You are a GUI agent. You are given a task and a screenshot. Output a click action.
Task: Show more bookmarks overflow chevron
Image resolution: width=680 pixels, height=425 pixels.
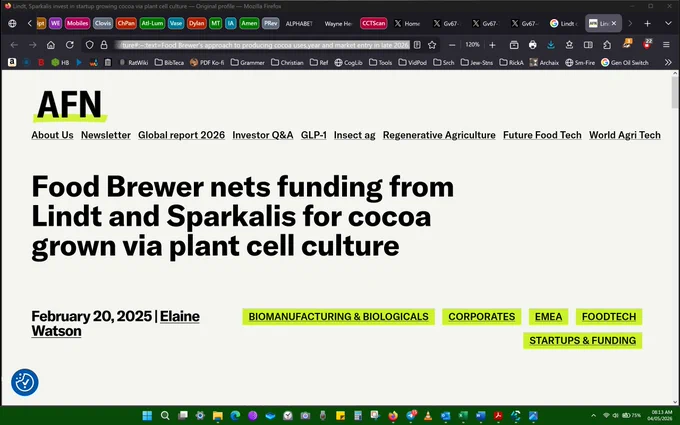click(668, 62)
